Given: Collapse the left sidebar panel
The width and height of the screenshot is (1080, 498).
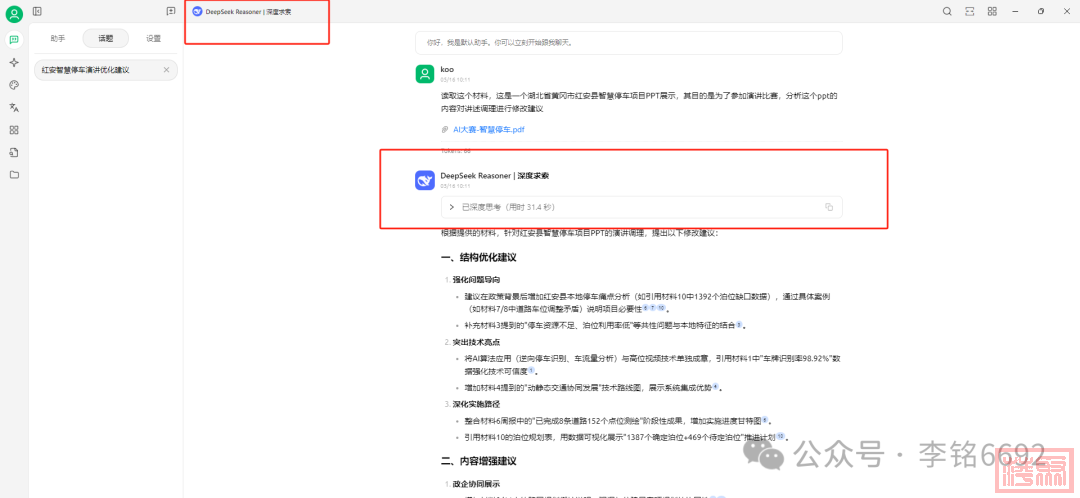Looking at the screenshot, I should coord(37,11).
